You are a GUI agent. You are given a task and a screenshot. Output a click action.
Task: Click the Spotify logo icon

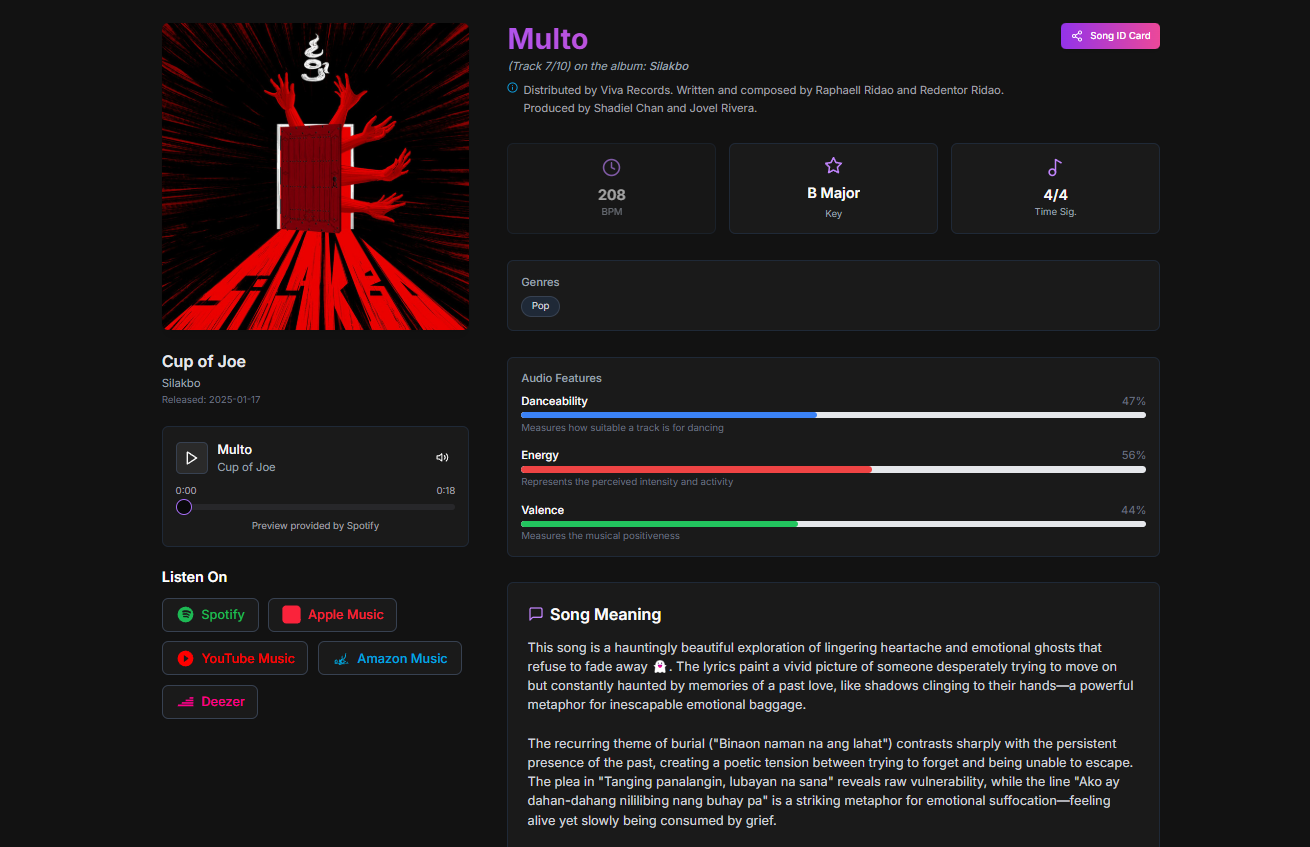pos(185,615)
